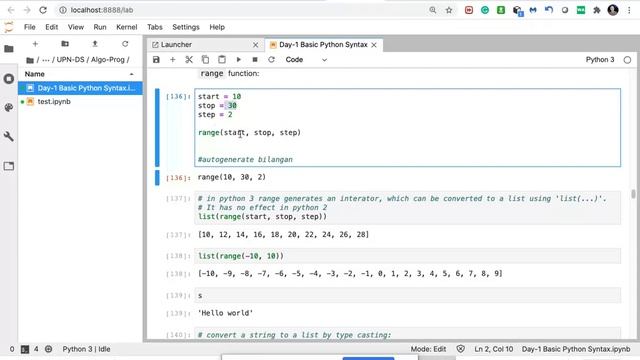Insert a cell below with plus icon

[x=173, y=60]
